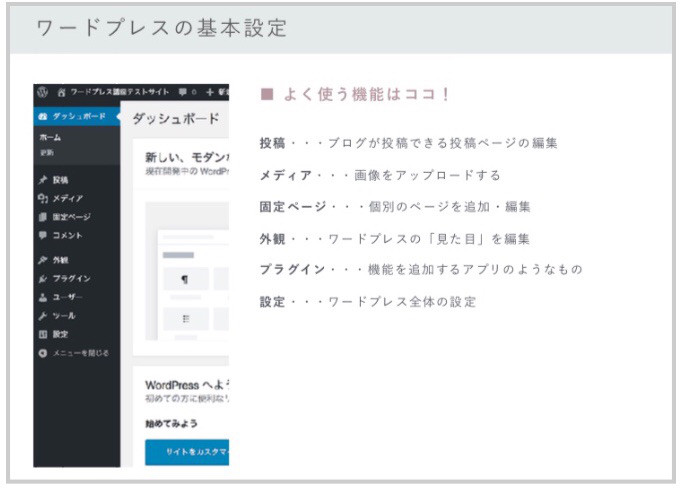The height and width of the screenshot is (488, 681).
Task: Click 始めてみよう heading text
Action: [x=171, y=423]
